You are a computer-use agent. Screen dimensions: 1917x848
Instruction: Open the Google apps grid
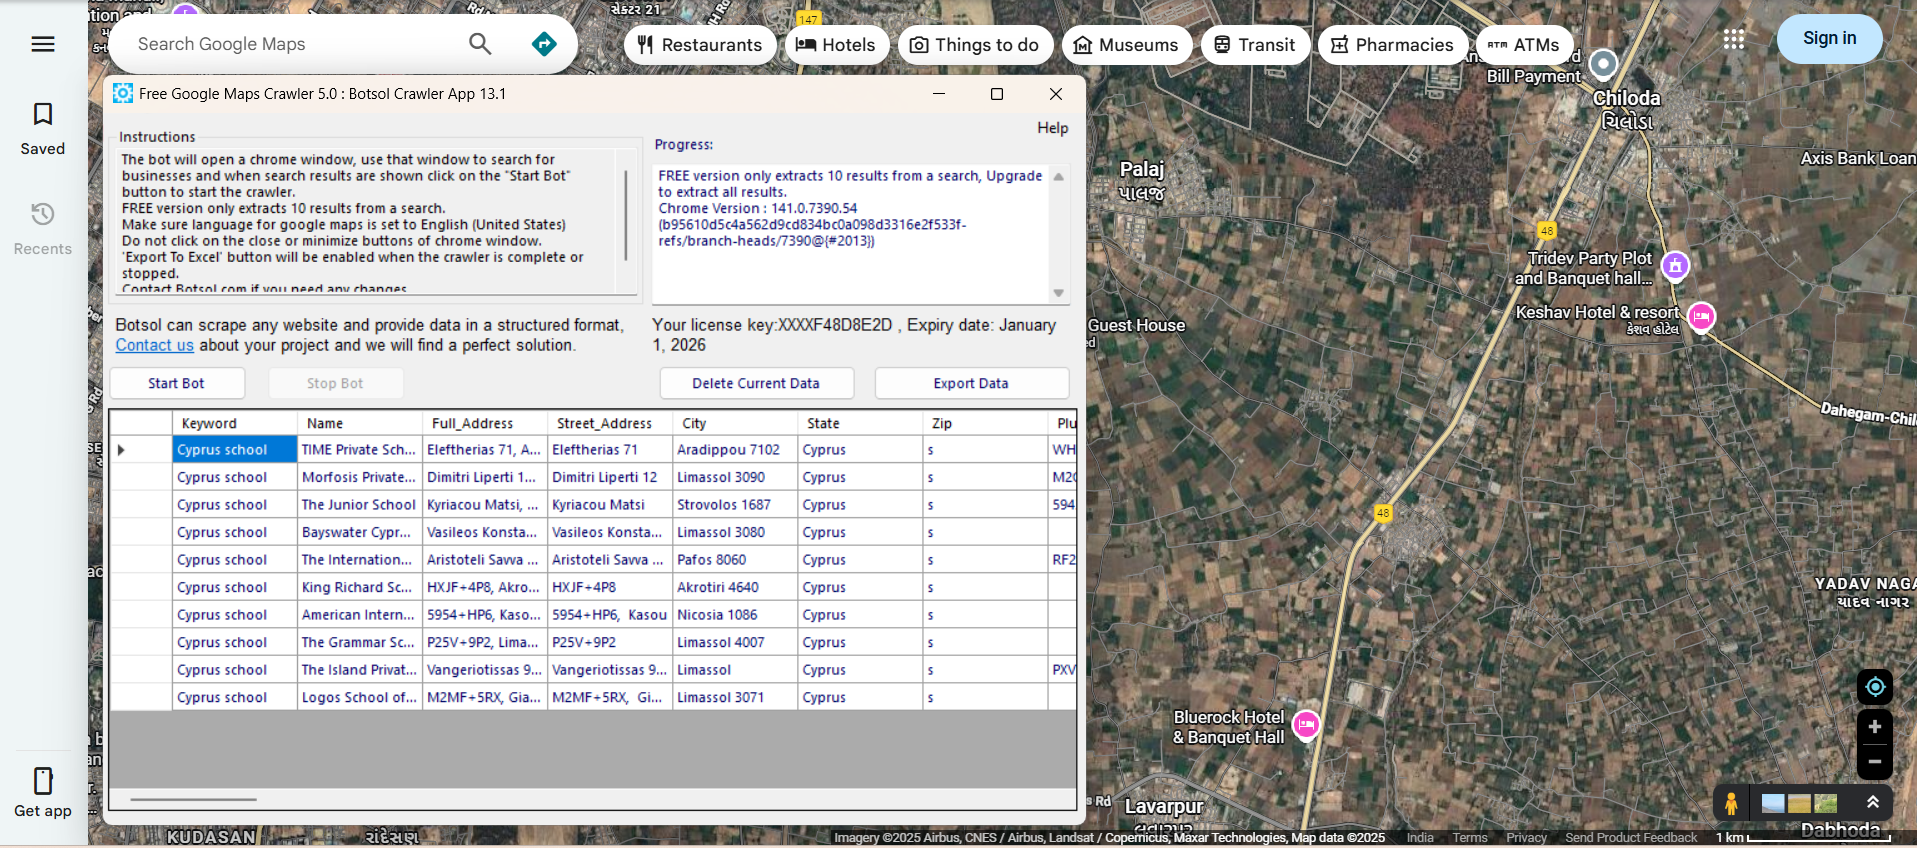point(1733,39)
